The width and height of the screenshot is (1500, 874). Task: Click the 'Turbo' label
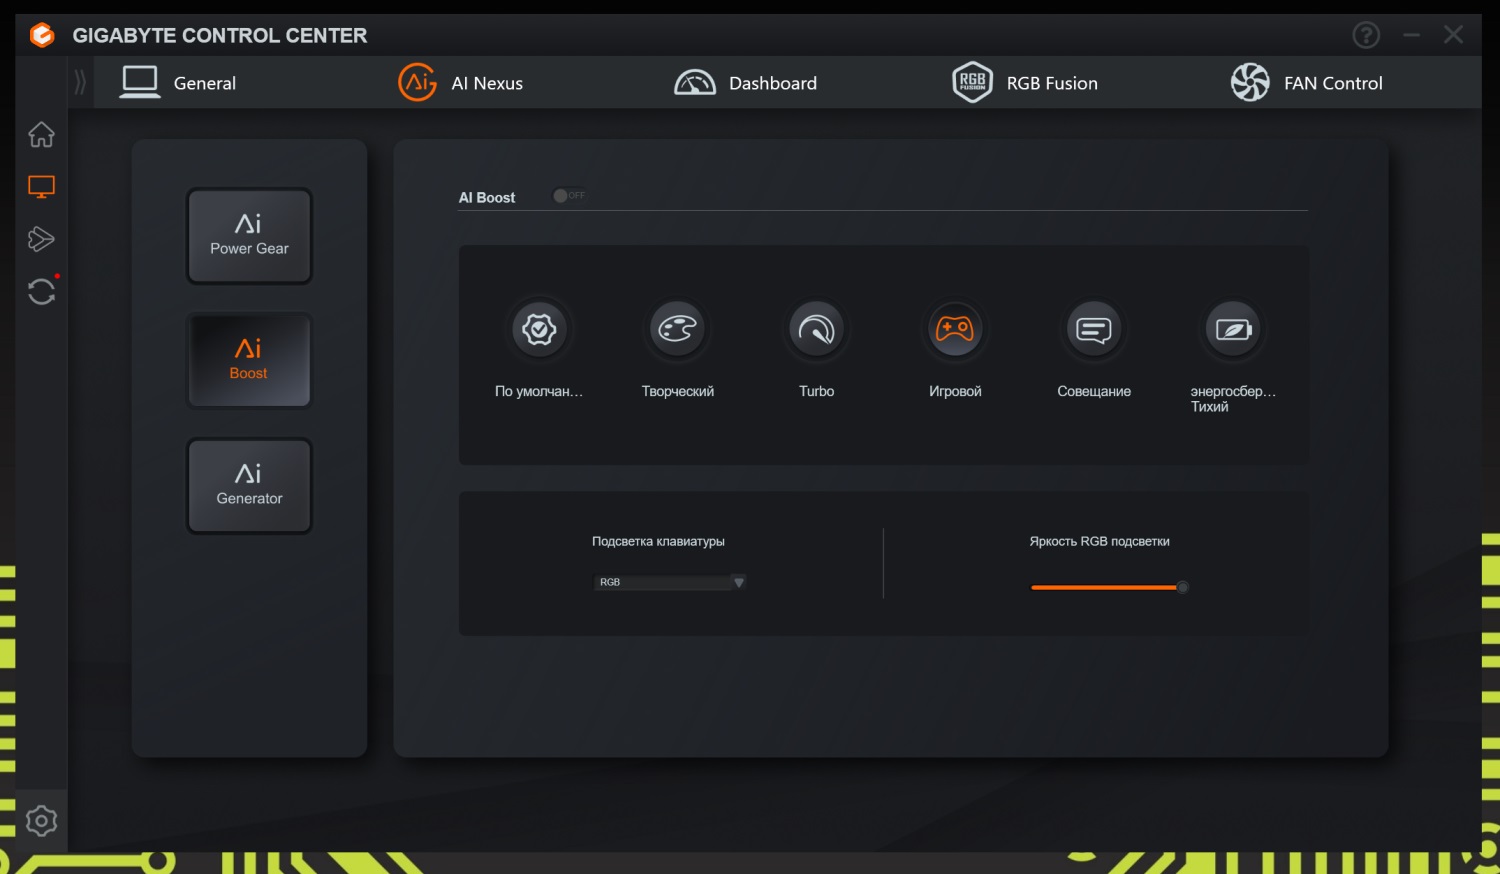[x=817, y=392]
